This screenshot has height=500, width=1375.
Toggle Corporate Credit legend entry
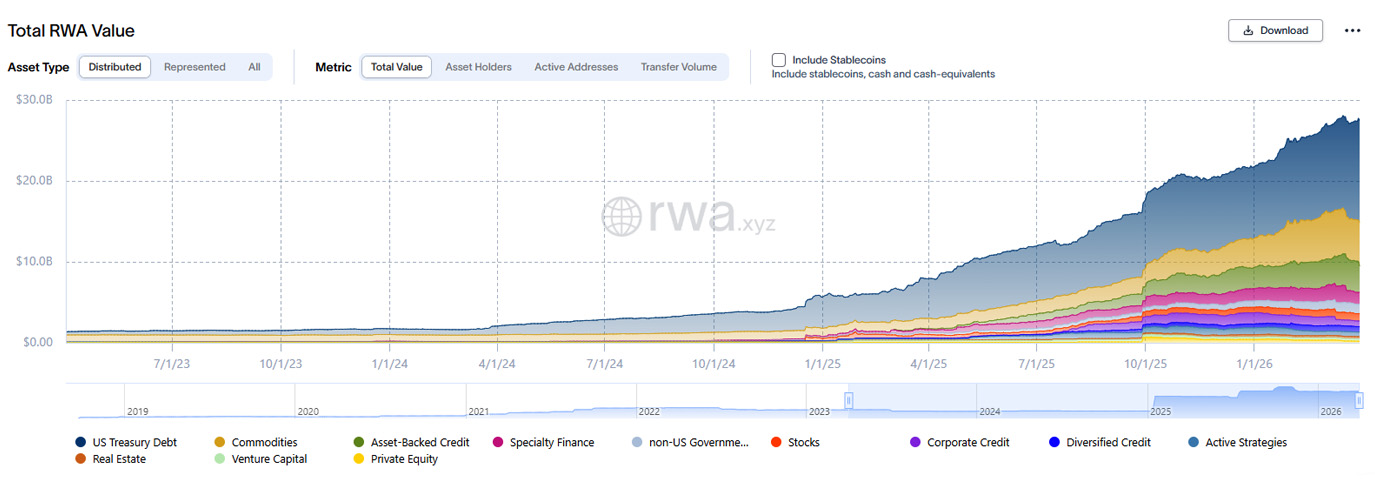coord(916,442)
